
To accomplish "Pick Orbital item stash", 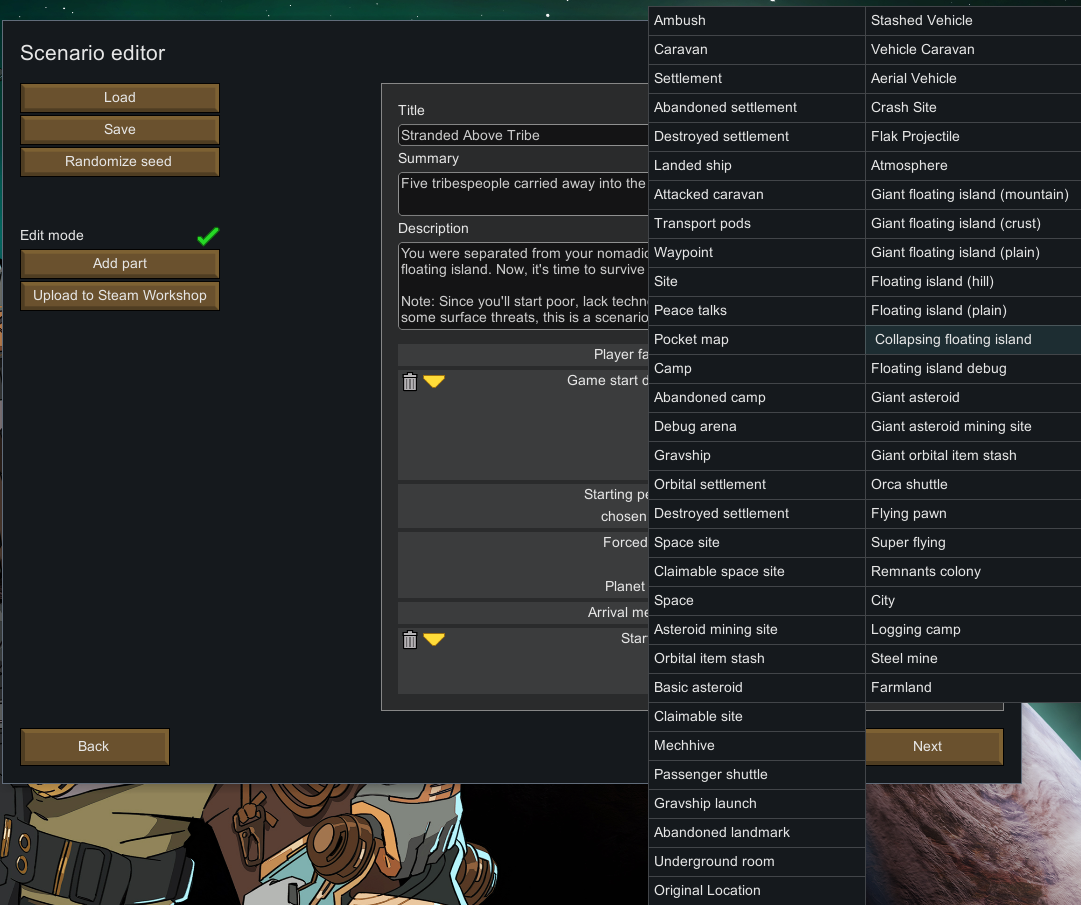I will (x=756, y=658).
